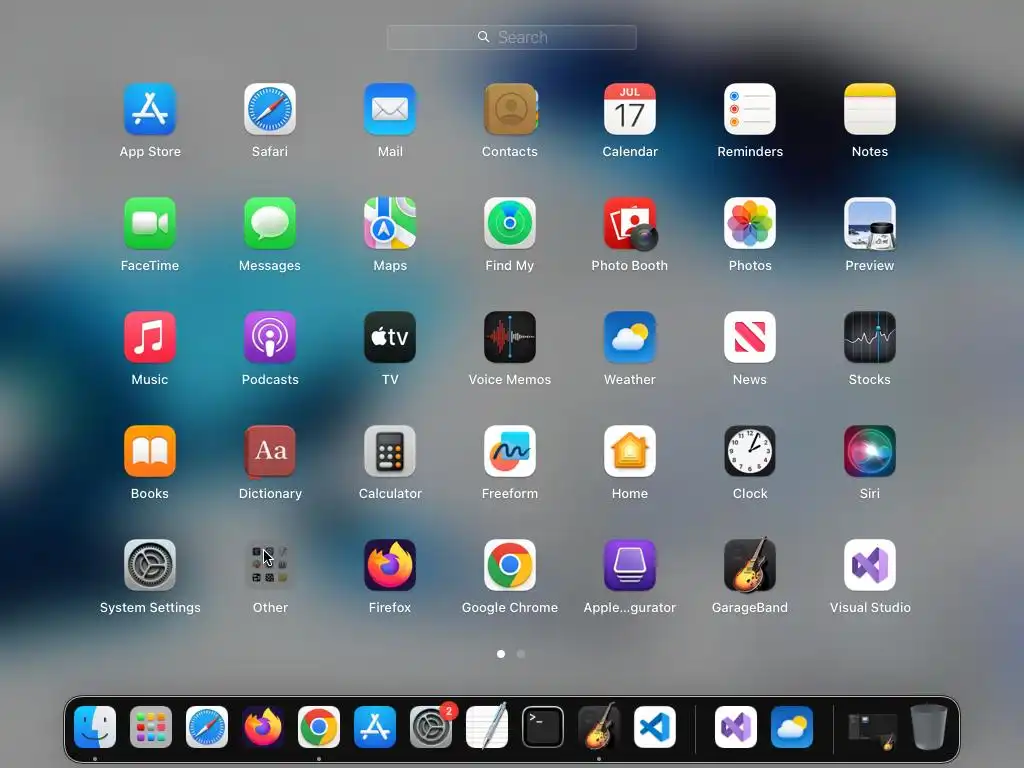Open Visual Studio Code in the Dock

click(x=655, y=727)
